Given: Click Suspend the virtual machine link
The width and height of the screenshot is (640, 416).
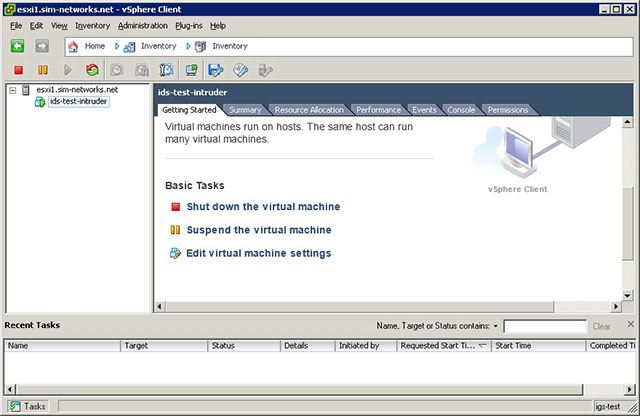Looking at the screenshot, I should [x=259, y=230].
